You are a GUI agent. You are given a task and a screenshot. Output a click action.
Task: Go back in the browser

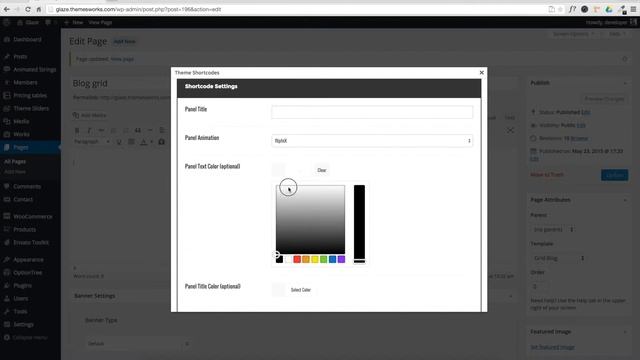point(7,9)
